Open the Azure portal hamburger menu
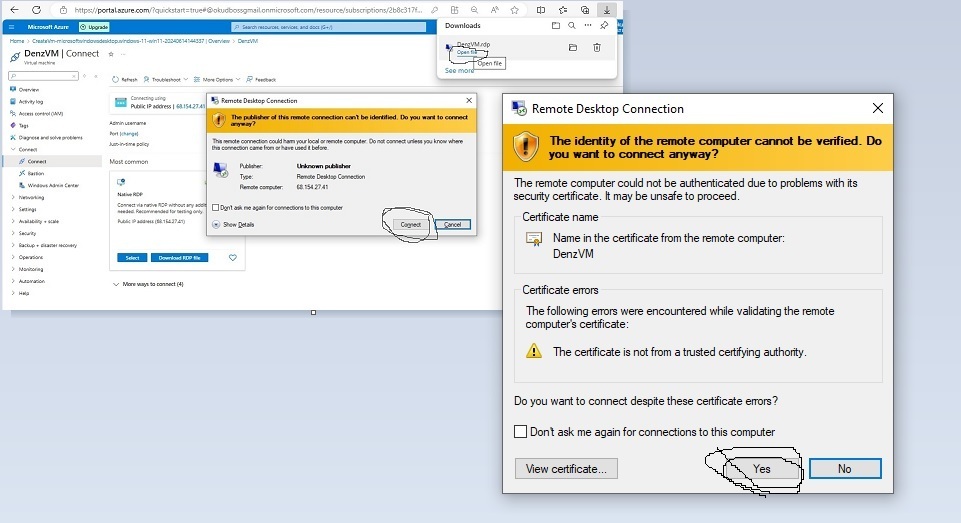Screen dimensions: 961x523 click(11, 27)
